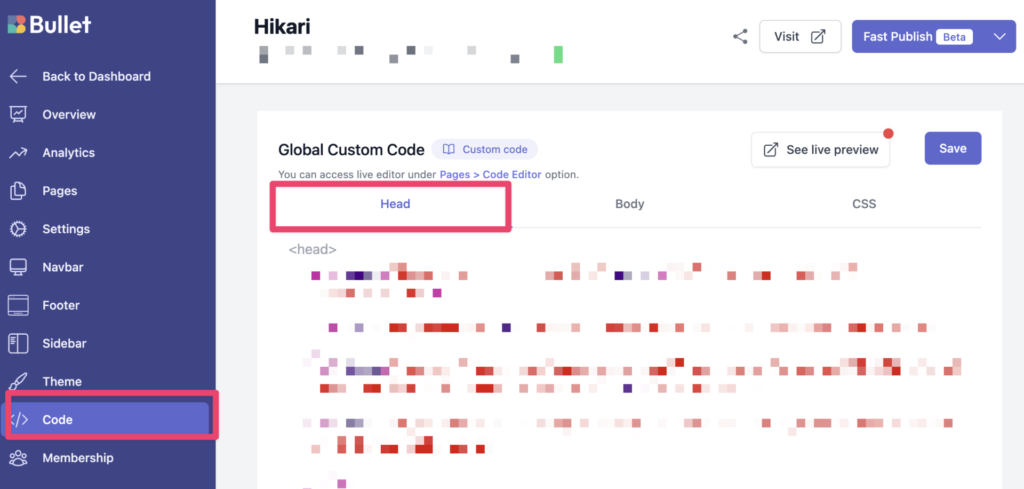1024x489 pixels.
Task: Click the Footer layout icon
Action: (x=18, y=306)
